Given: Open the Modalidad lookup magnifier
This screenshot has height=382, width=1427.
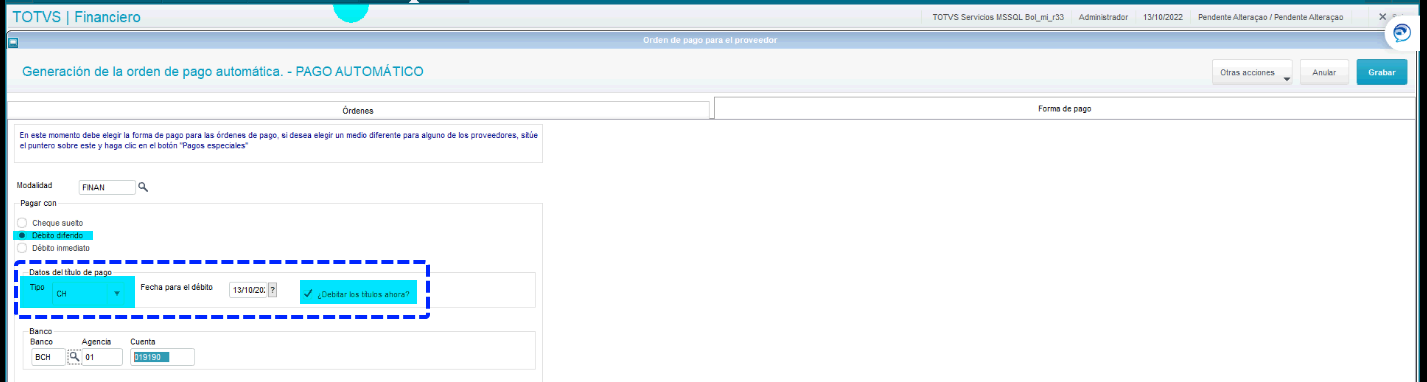Looking at the screenshot, I should tap(143, 187).
